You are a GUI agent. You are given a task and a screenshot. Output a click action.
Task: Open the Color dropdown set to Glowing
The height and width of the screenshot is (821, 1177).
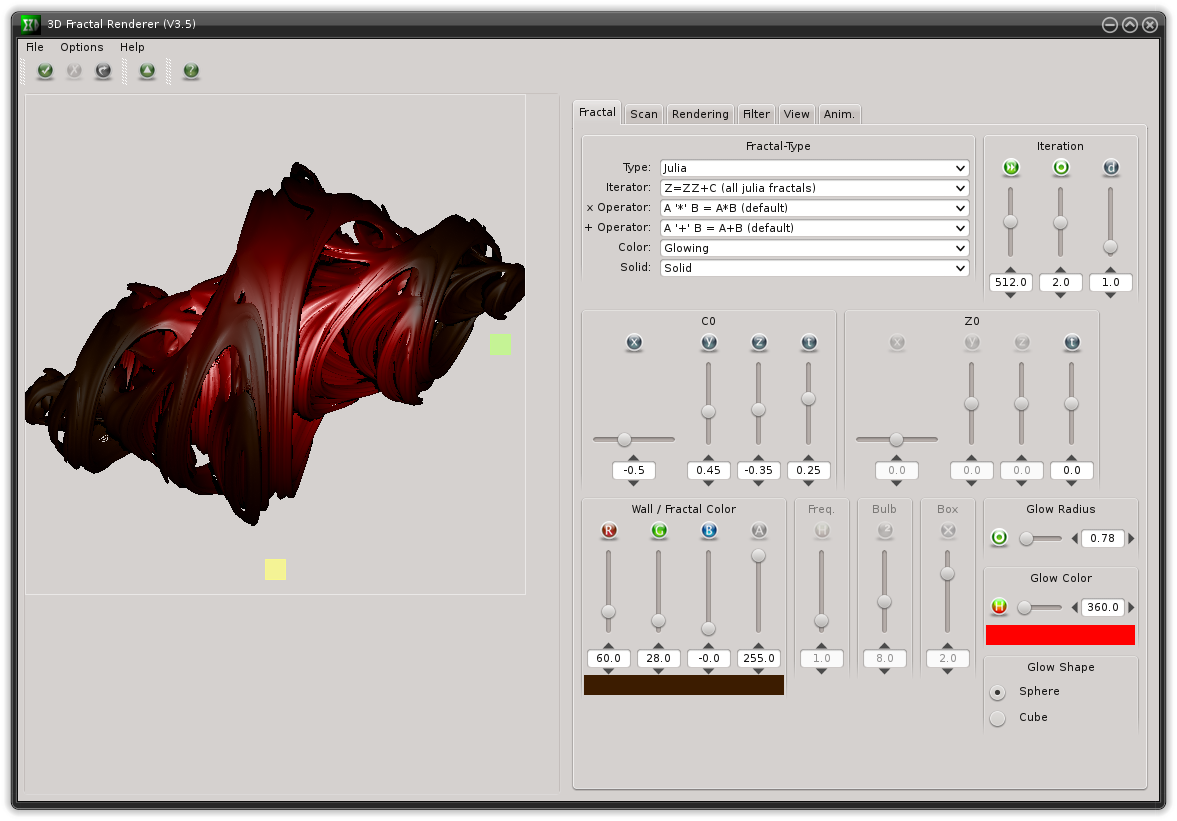coord(814,248)
